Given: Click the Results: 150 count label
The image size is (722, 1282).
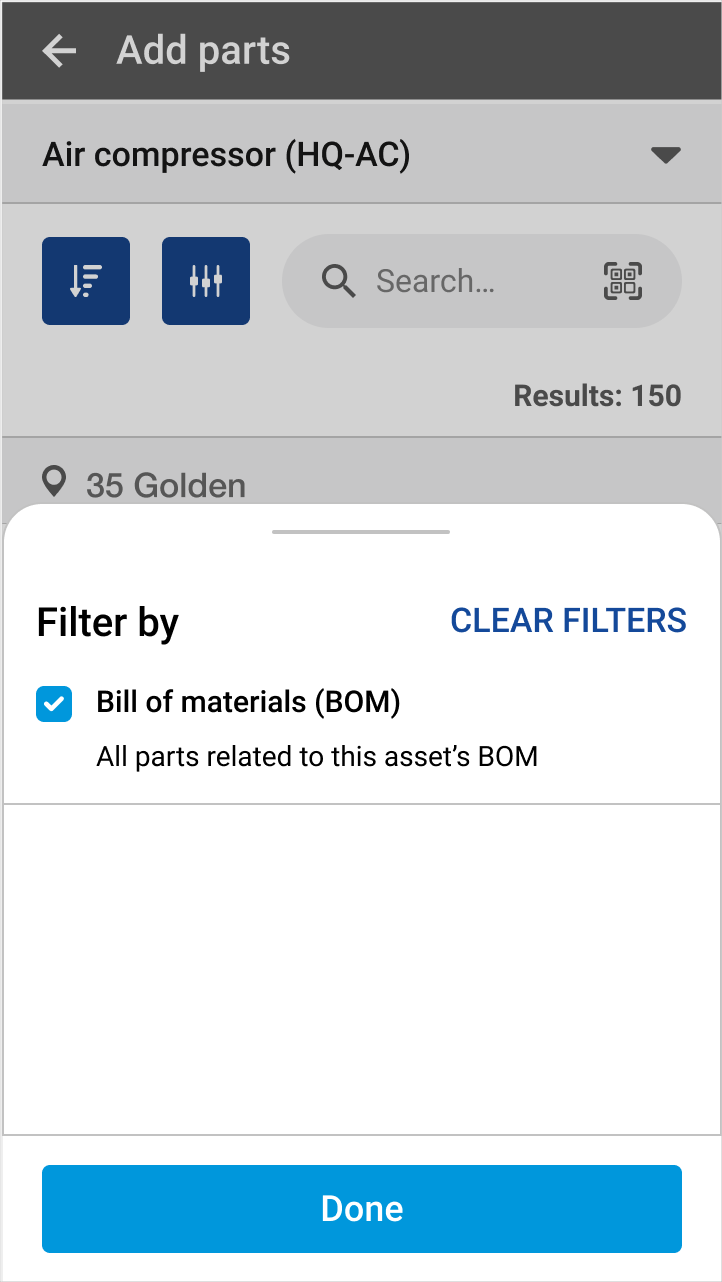Looking at the screenshot, I should [x=597, y=395].
